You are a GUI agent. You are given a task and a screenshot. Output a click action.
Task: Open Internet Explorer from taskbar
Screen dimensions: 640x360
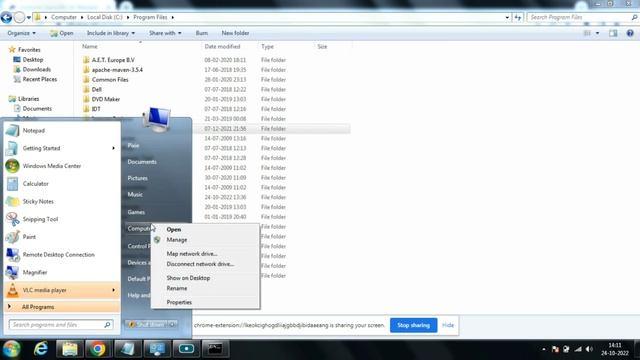(41, 349)
